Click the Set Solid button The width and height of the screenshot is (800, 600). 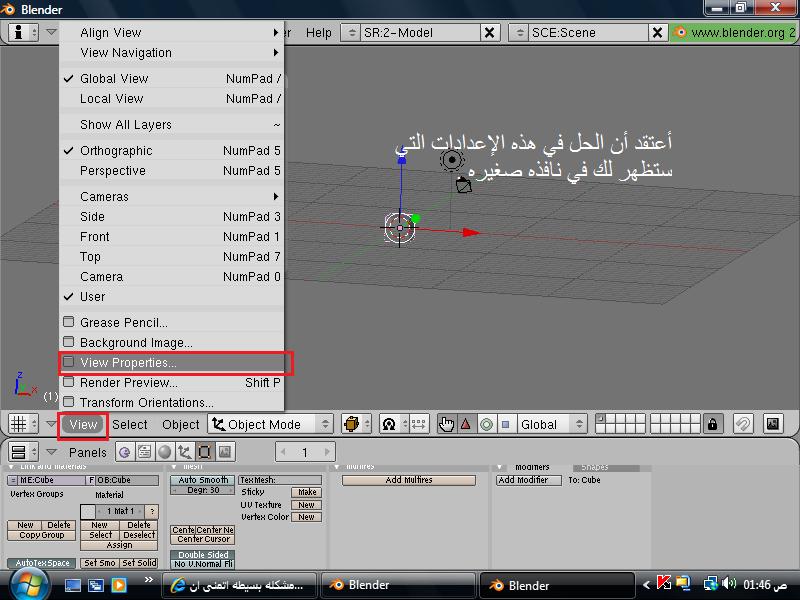click(x=139, y=563)
